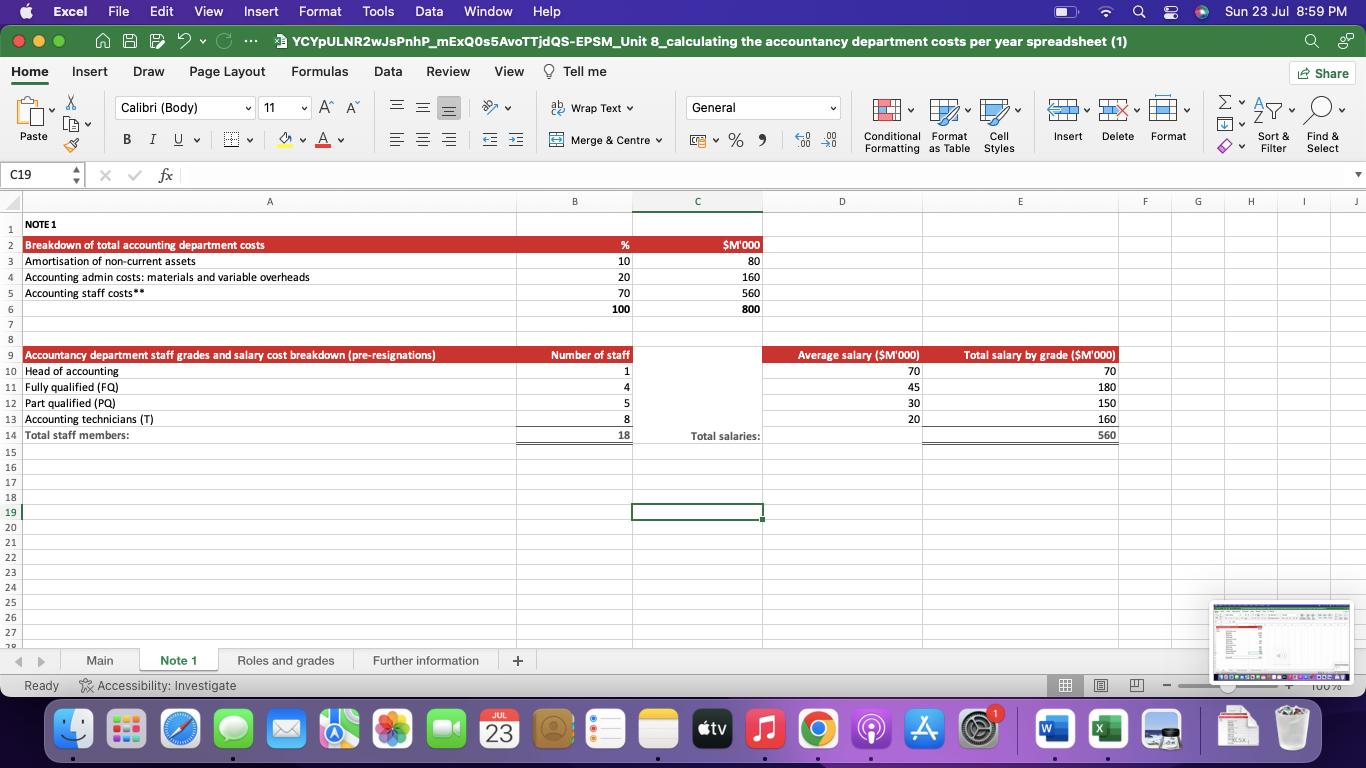This screenshot has width=1366, height=768.
Task: Open the Page Layout ribbon tab
Action: [x=227, y=72]
